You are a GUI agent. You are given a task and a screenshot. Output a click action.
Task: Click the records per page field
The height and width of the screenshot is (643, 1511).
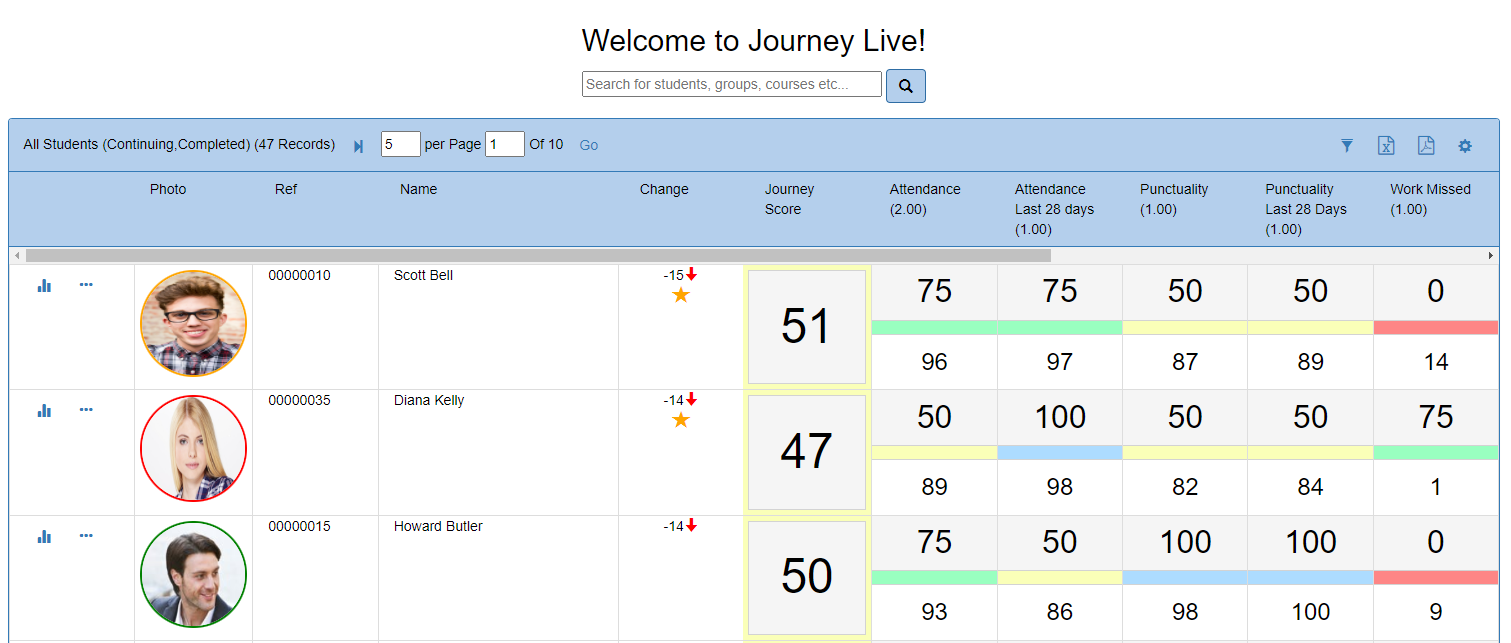[x=401, y=144]
